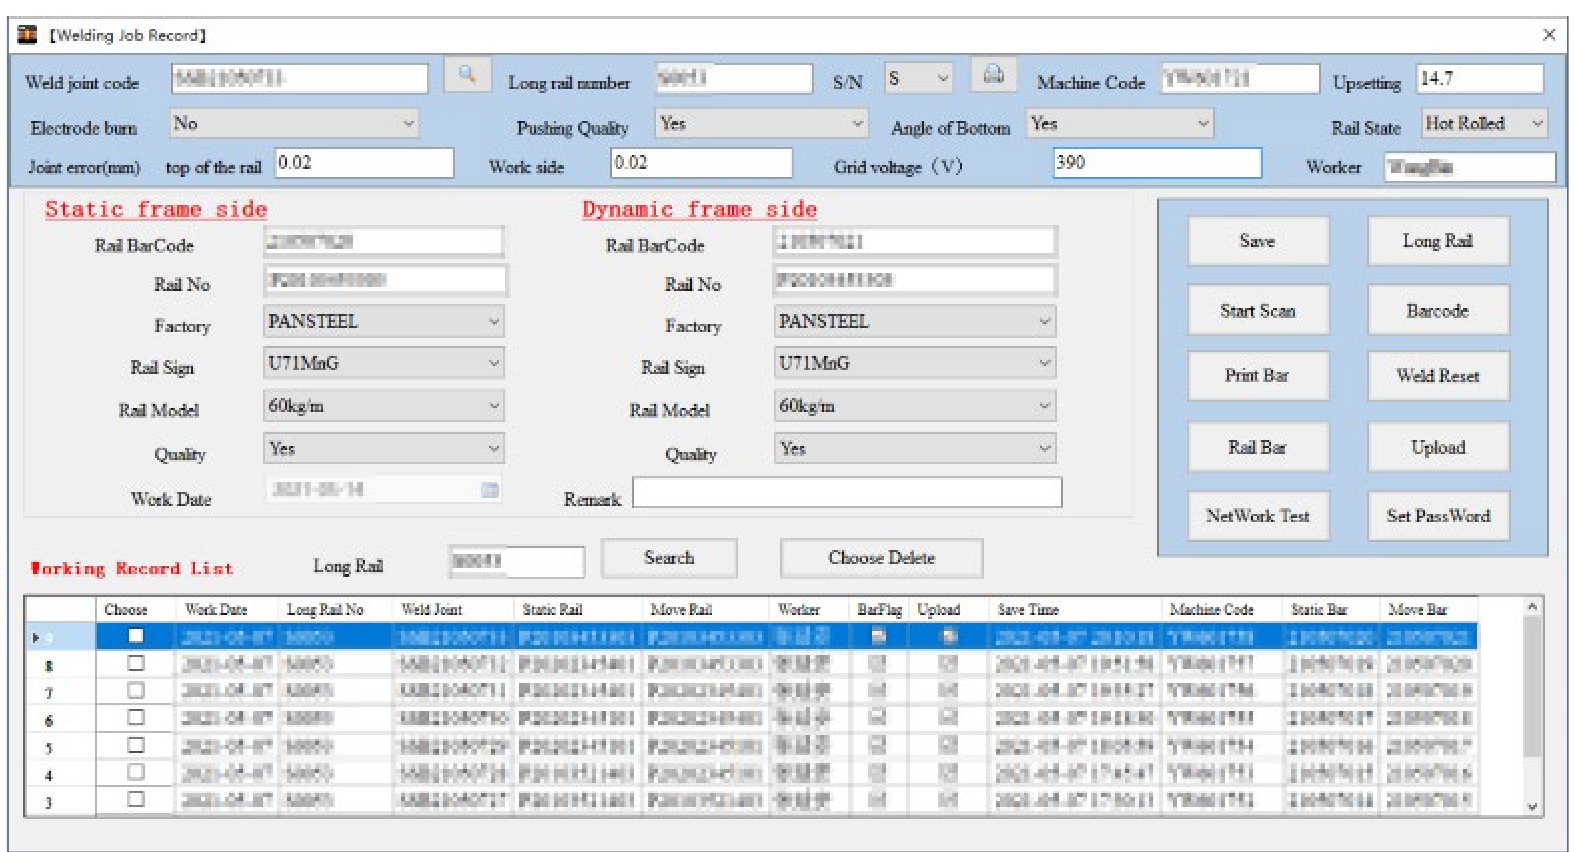Click the BarFlag icon in row 8
Image resolution: width=1575 pixels, height=852 pixels.
click(877, 663)
